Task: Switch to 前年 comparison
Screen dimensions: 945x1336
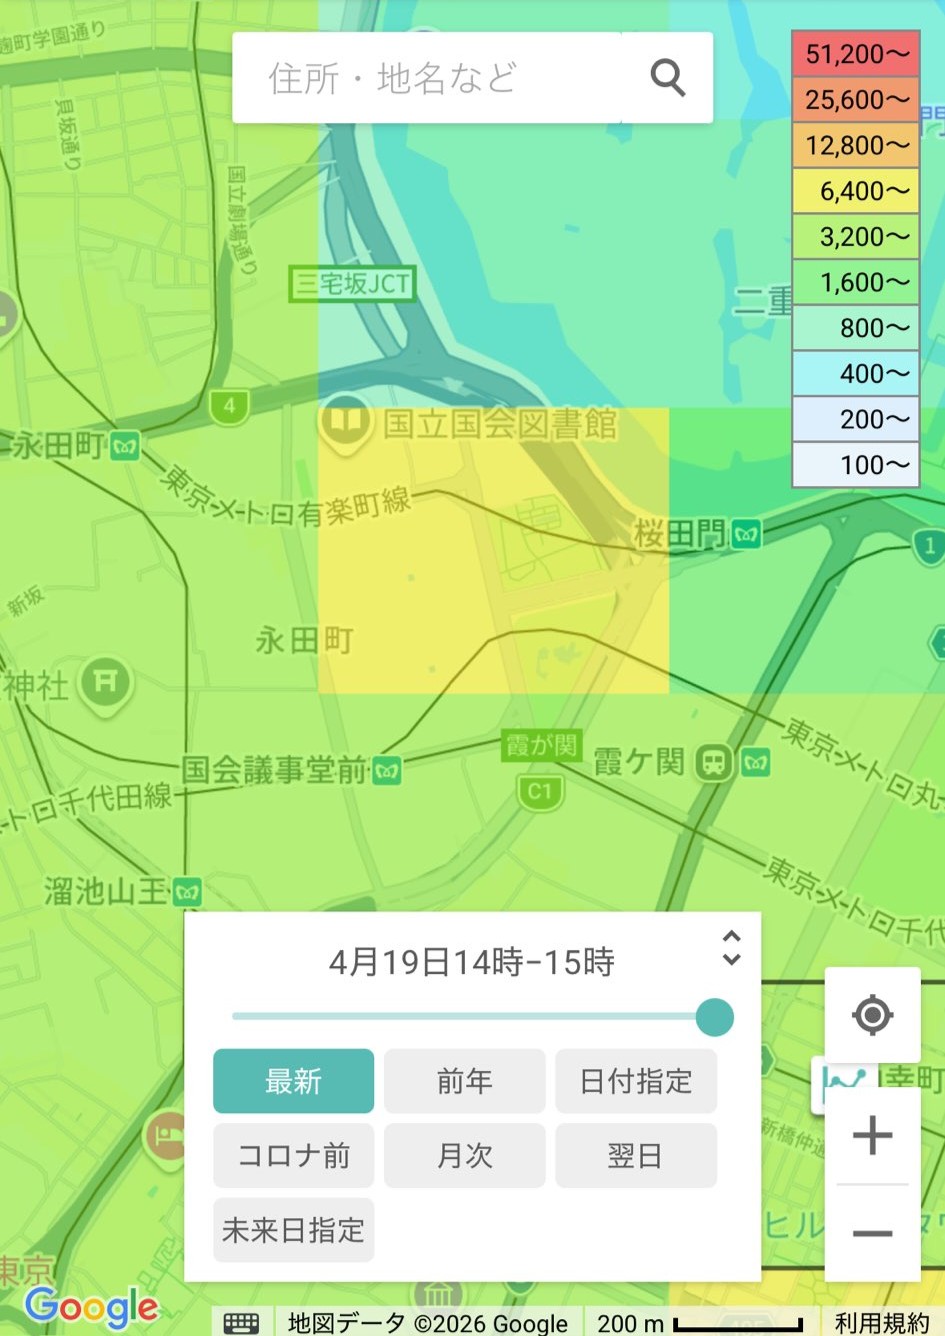Action: pyautogui.click(x=464, y=1081)
